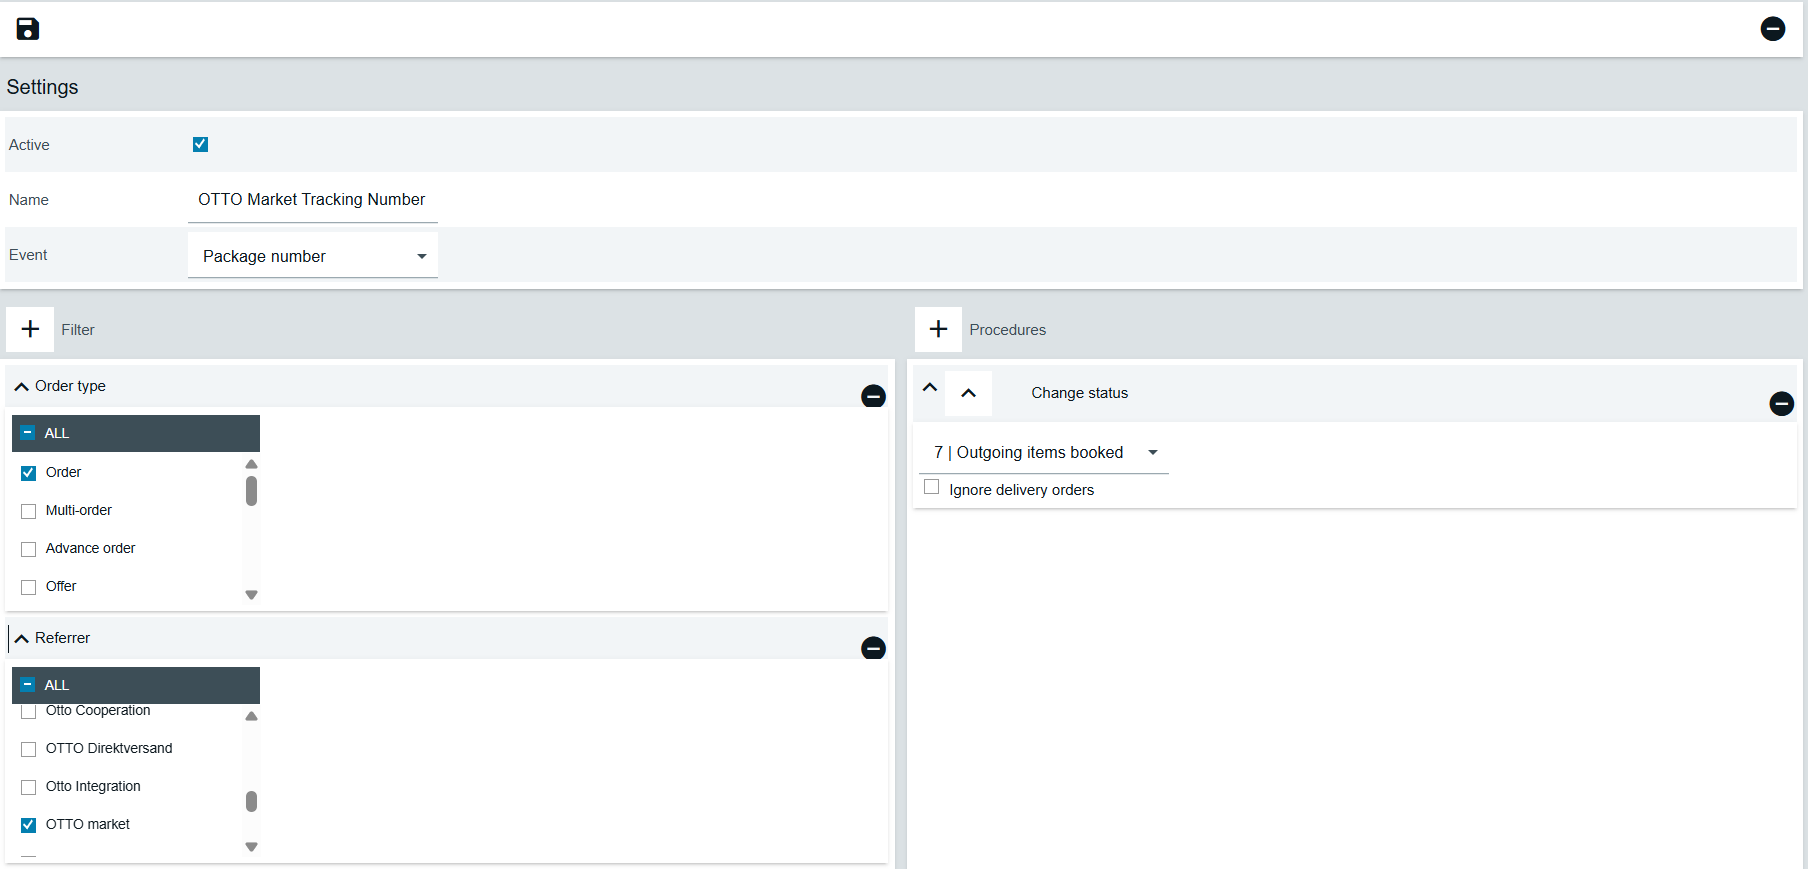Screen dimensions: 1808x869
Task: Click the top-right remove minus icon
Action: pyautogui.click(x=1772, y=29)
